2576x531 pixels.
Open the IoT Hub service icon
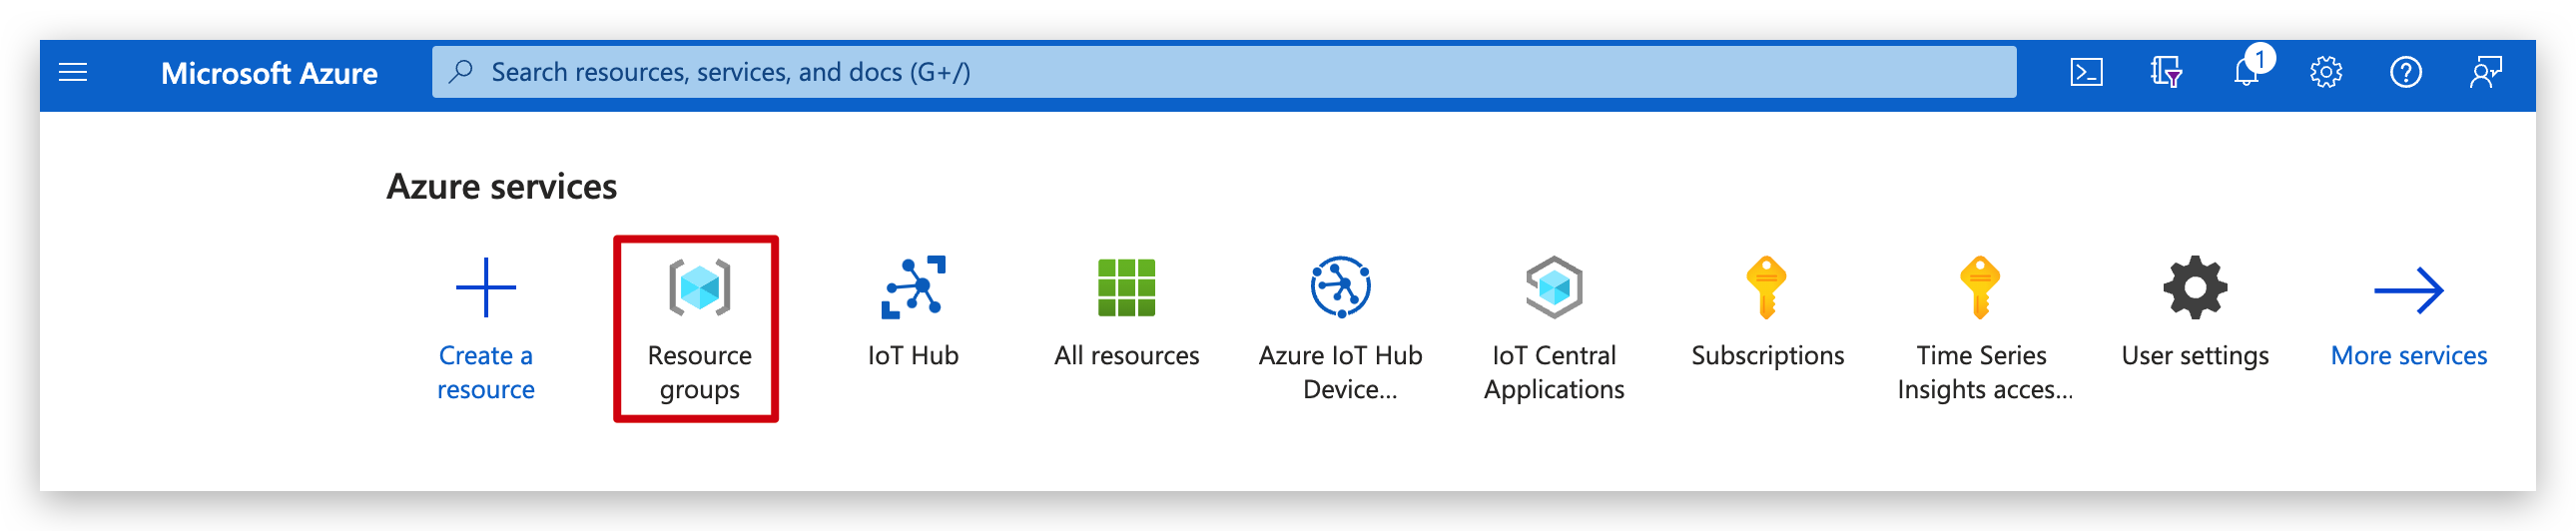click(913, 288)
